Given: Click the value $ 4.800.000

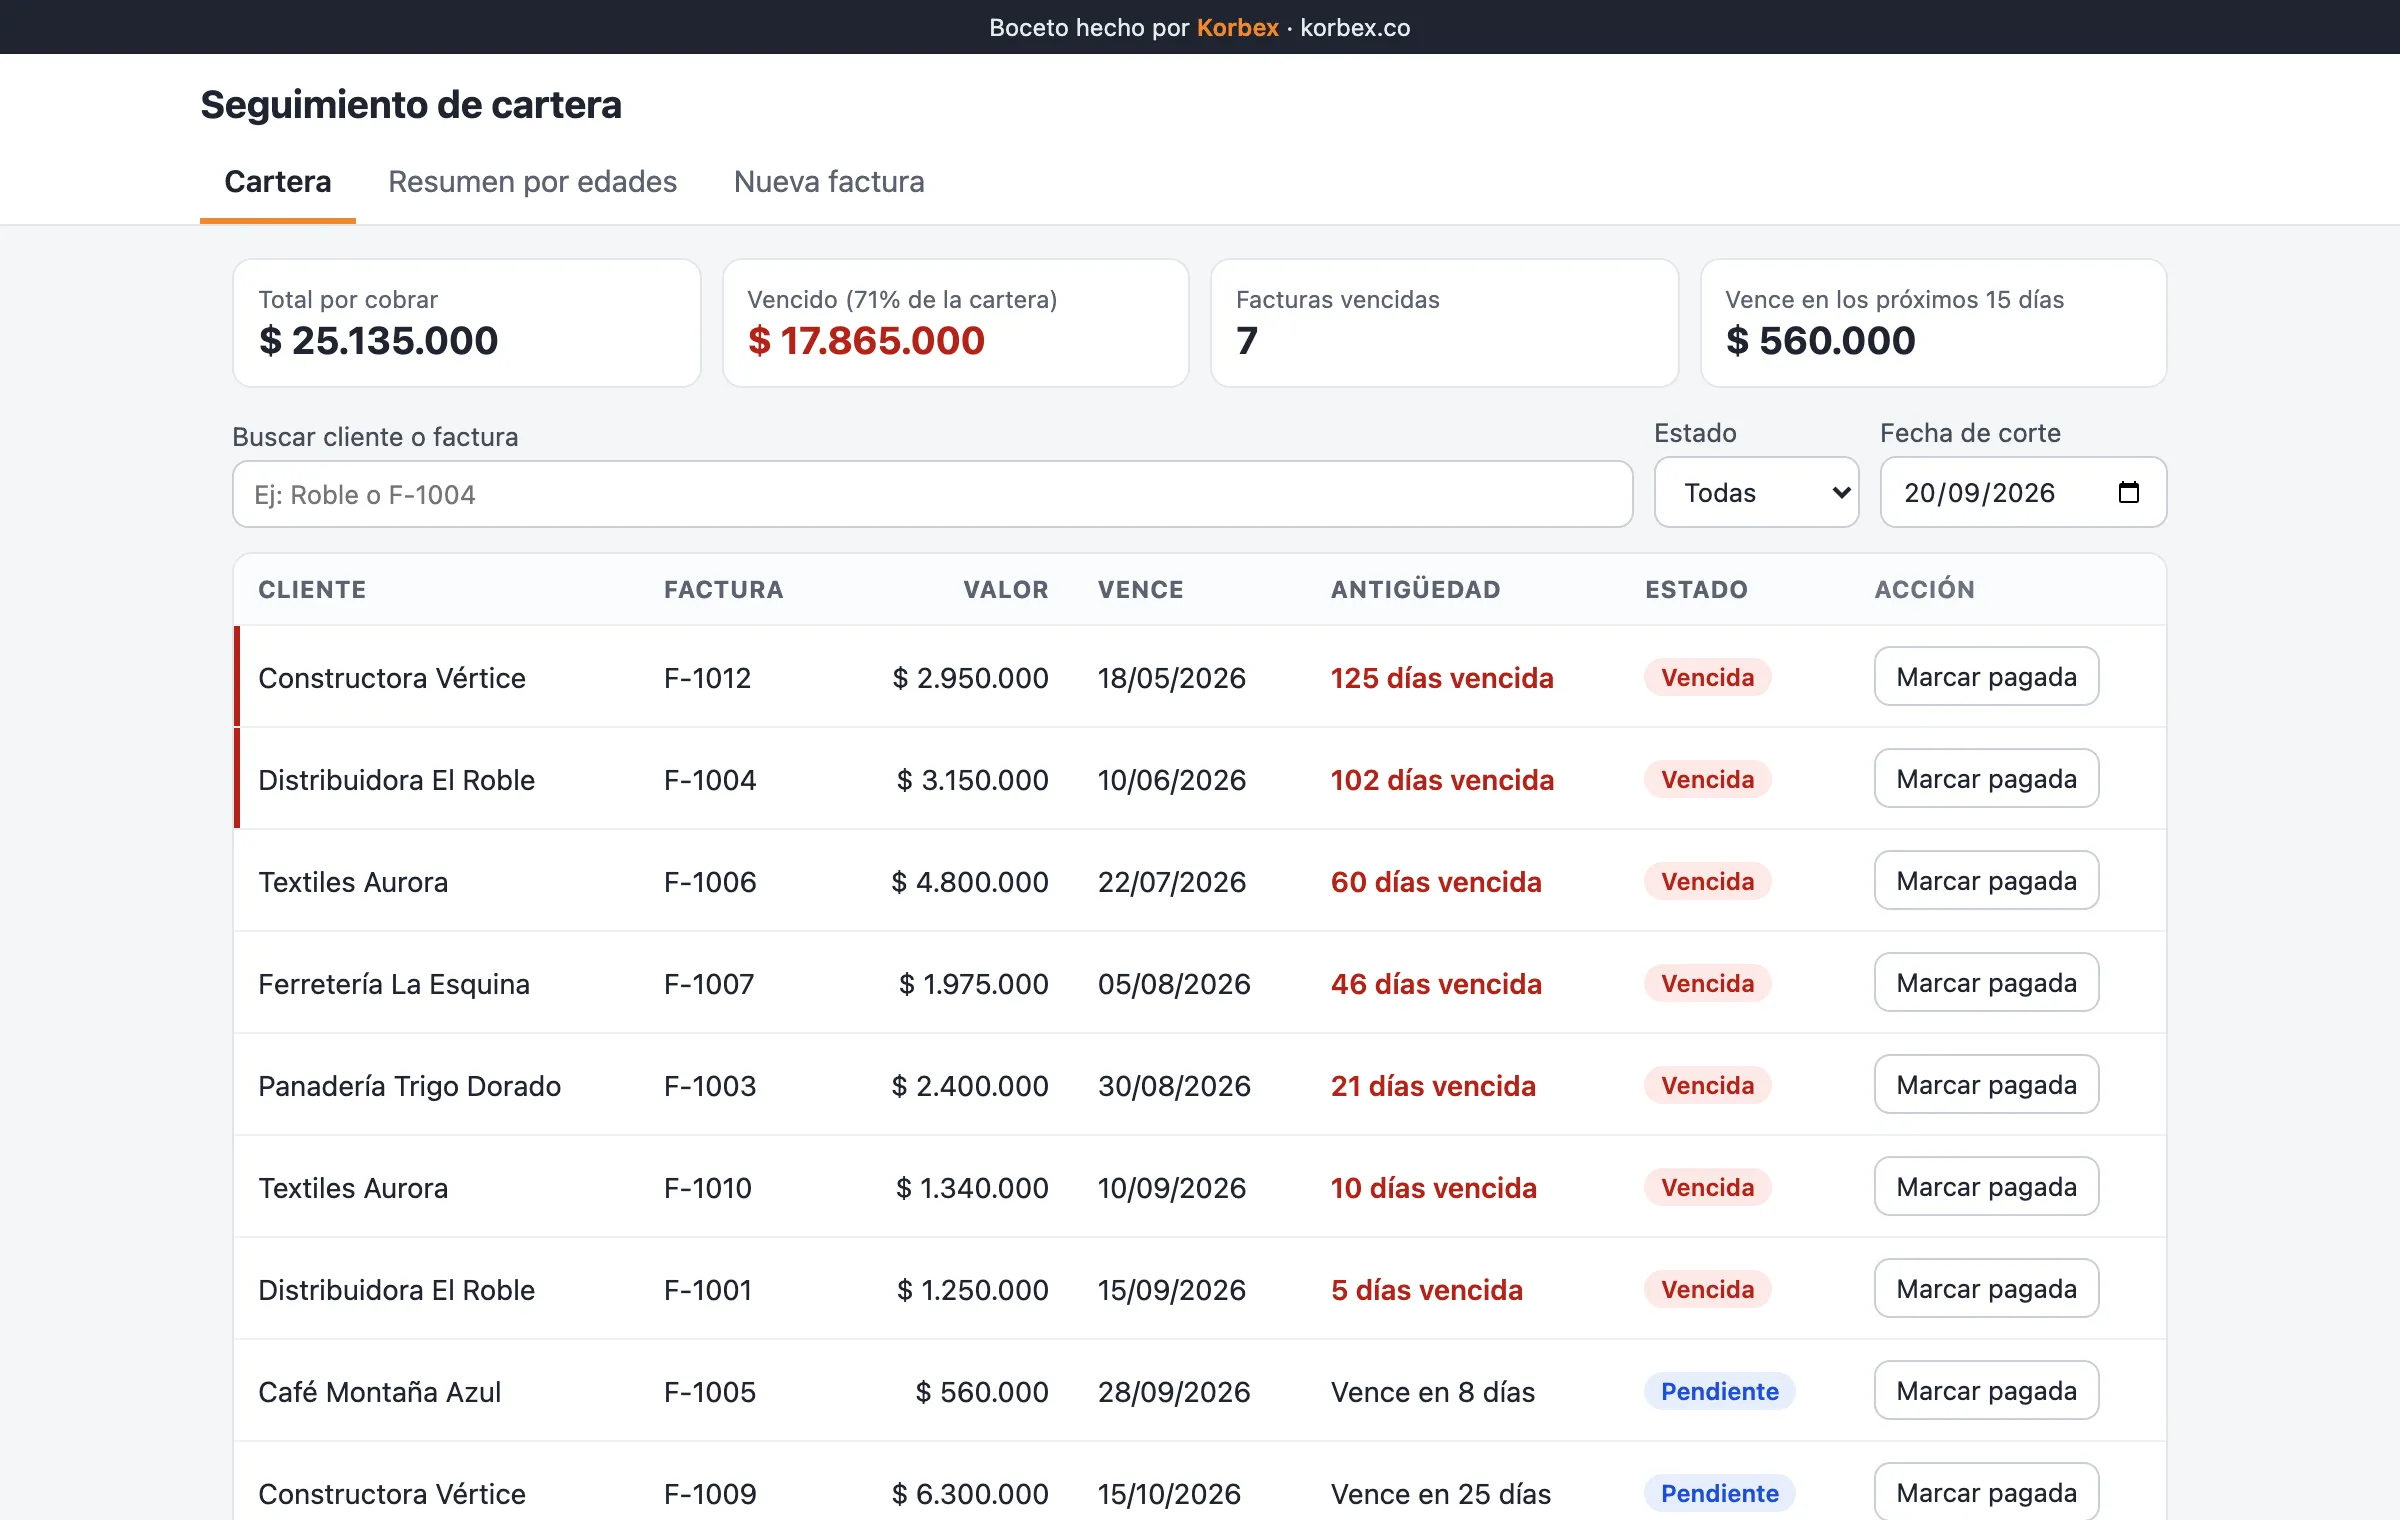Looking at the screenshot, I should [969, 882].
